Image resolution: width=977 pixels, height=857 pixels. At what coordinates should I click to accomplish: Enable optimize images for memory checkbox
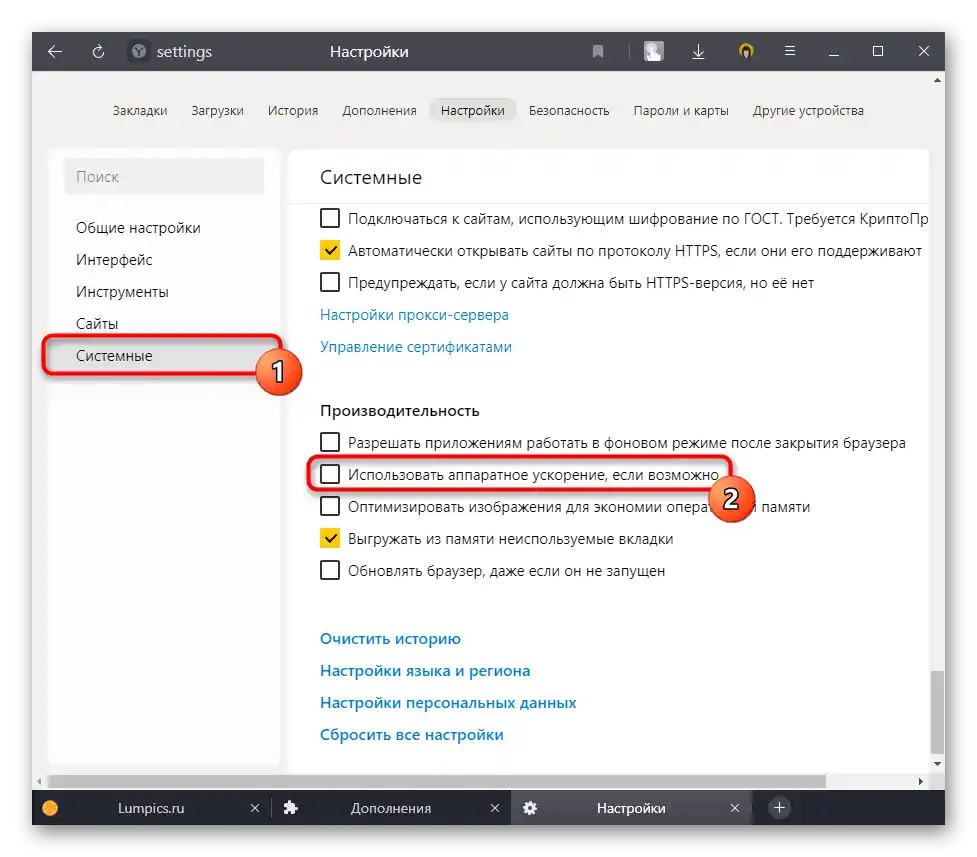pos(330,505)
